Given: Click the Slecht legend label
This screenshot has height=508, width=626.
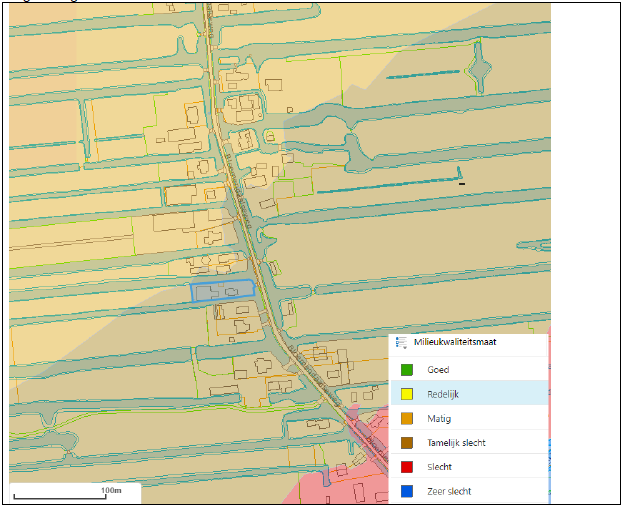Looking at the screenshot, I should (x=440, y=467).
